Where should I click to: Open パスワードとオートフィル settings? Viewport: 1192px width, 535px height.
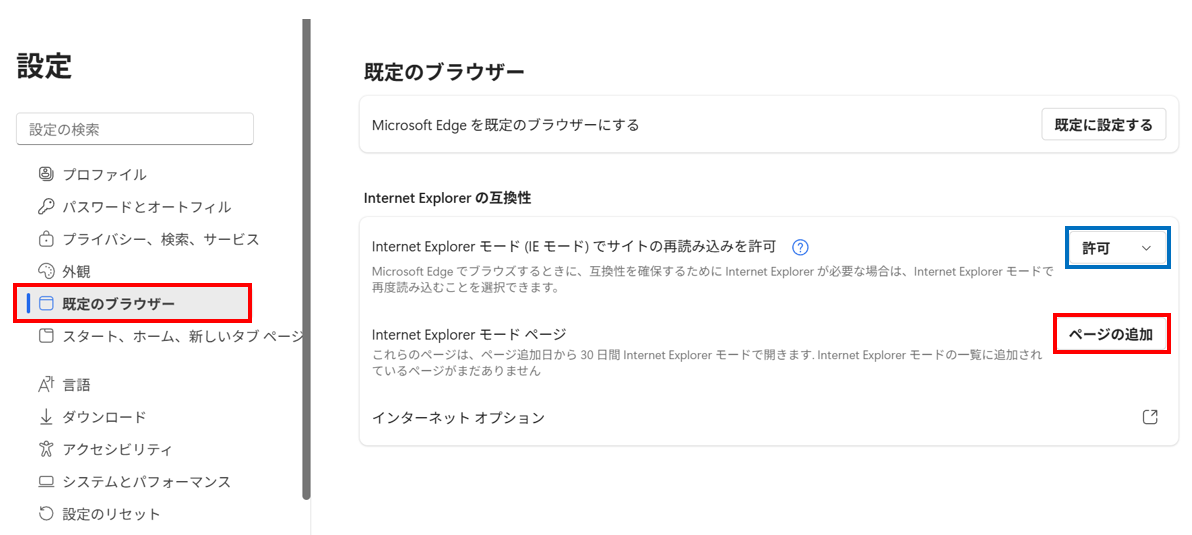point(147,207)
